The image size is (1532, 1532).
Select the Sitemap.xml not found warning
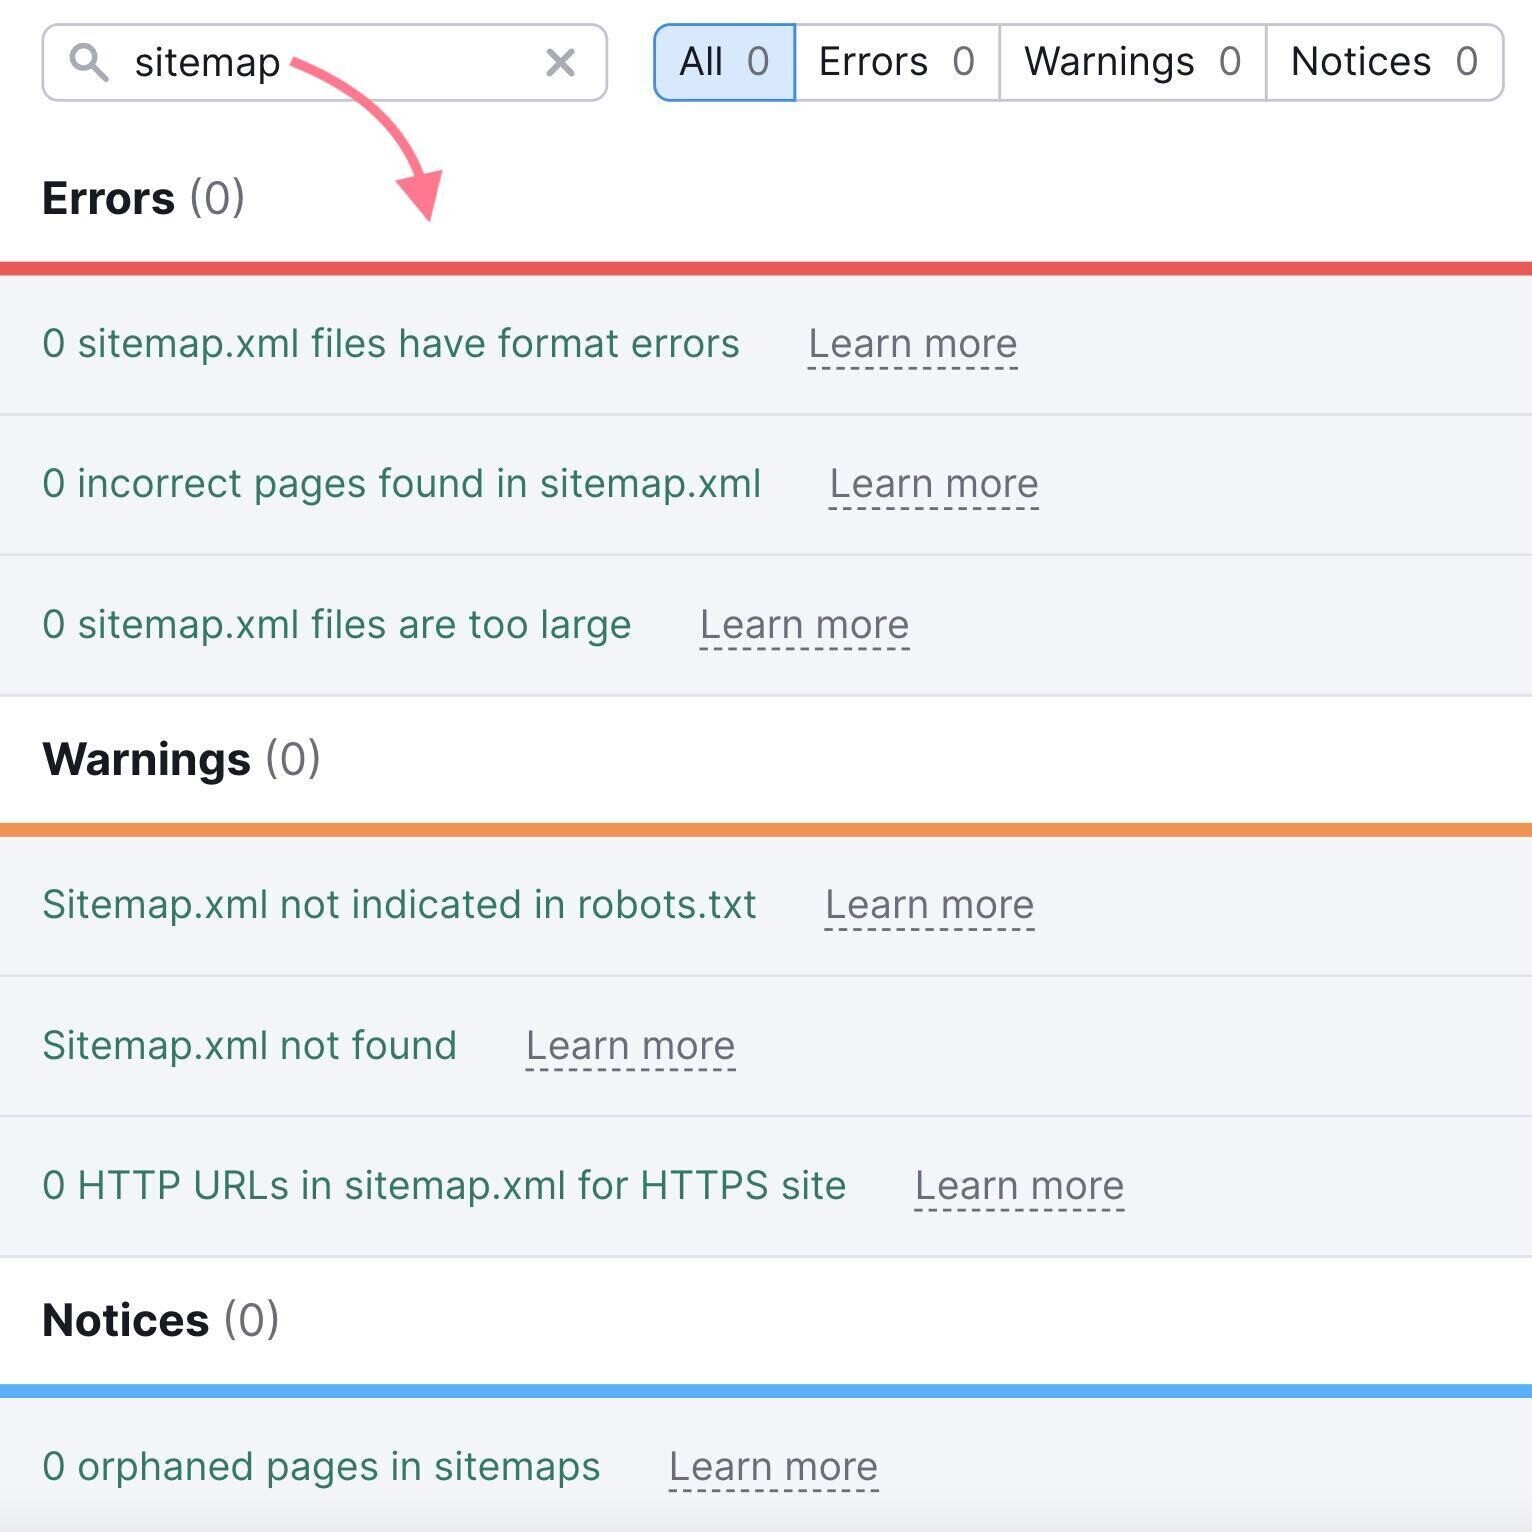pos(249,1044)
